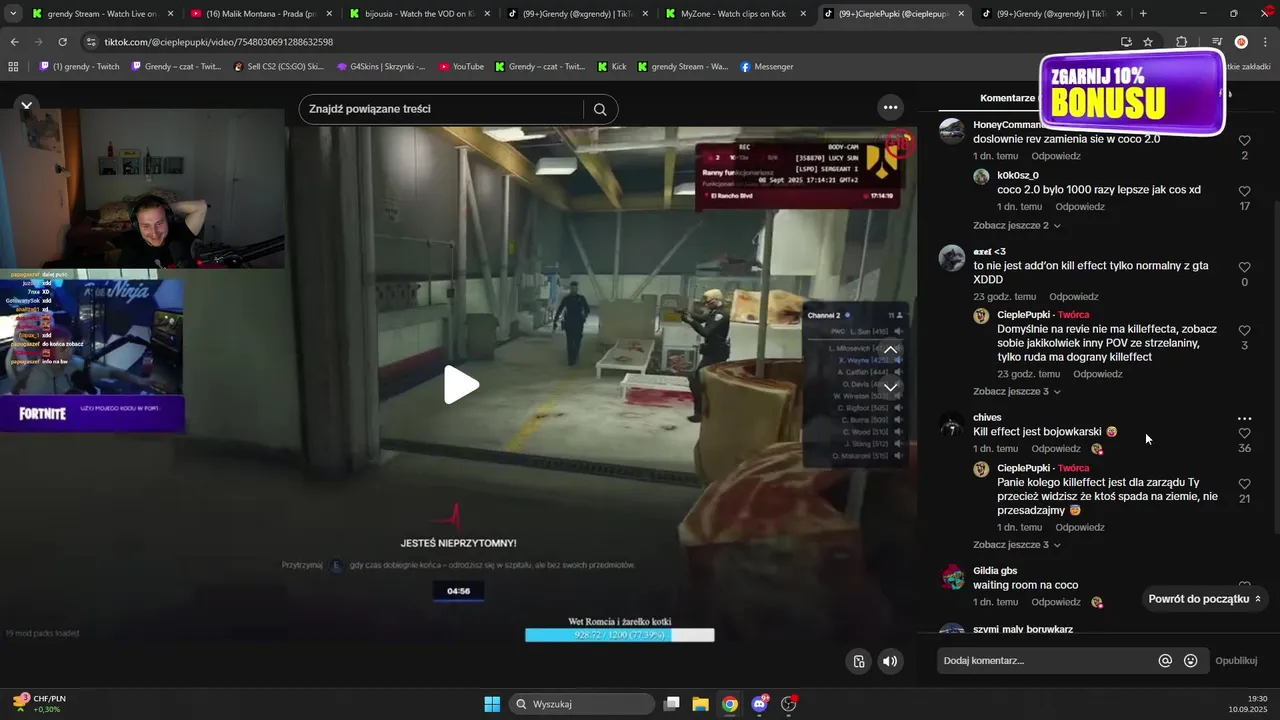Click the Wyszukaj taskbar search box
This screenshot has height=720, width=1280.
582,704
